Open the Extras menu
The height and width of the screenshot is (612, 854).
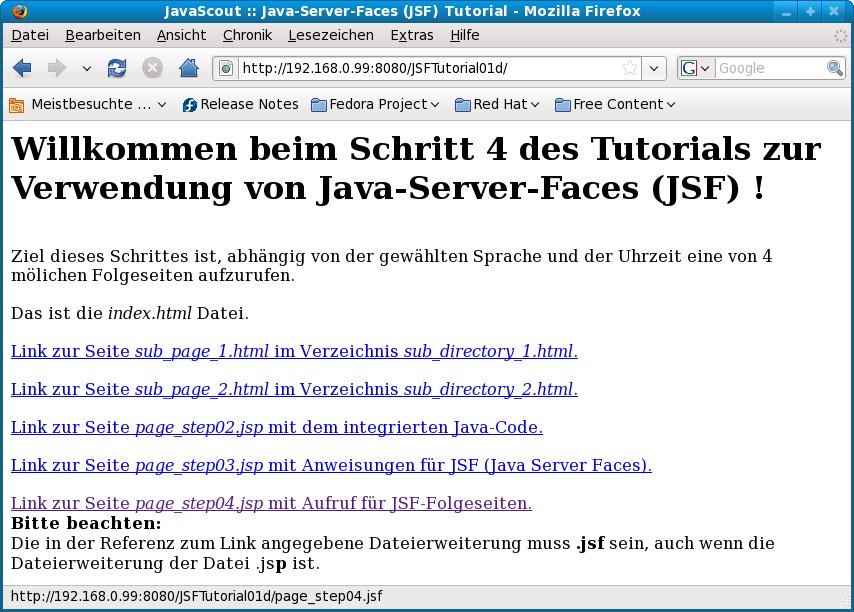[411, 35]
